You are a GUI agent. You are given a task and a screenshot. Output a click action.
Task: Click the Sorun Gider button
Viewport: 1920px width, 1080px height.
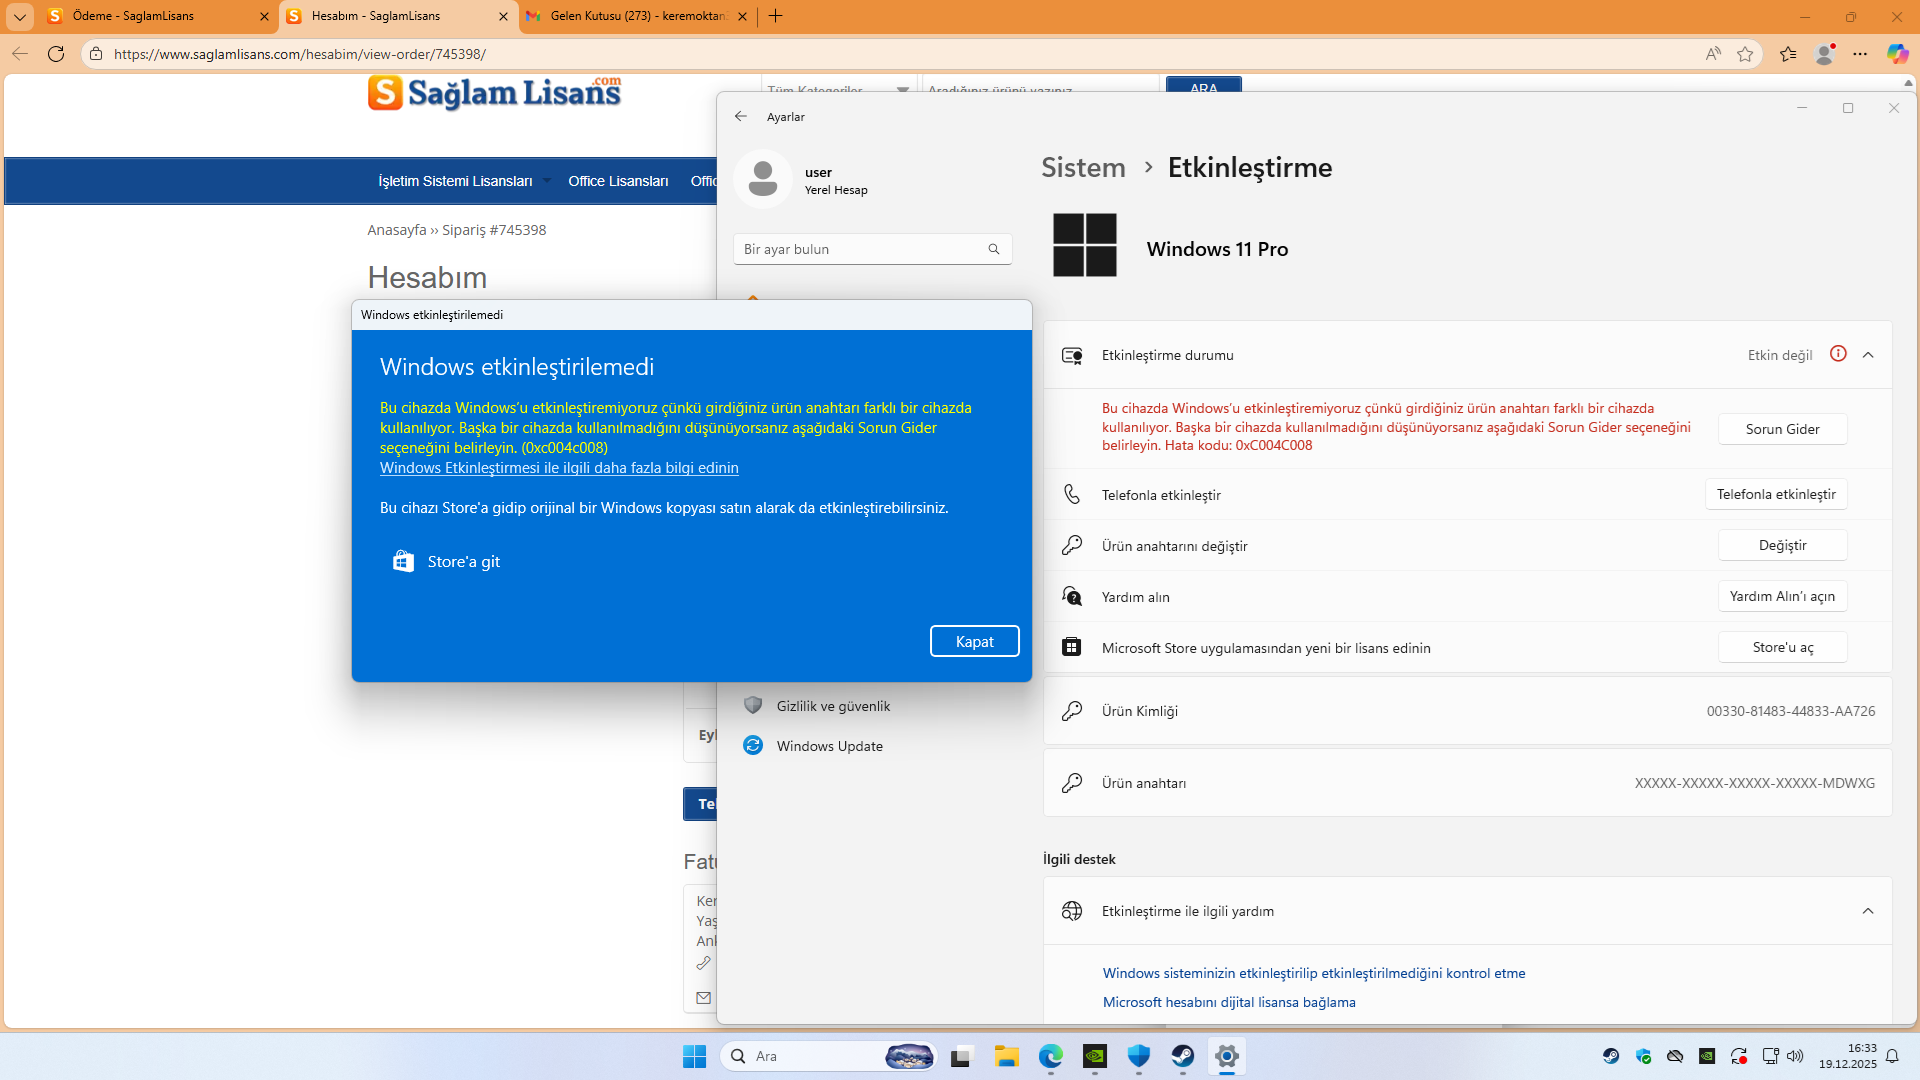pyautogui.click(x=1782, y=429)
